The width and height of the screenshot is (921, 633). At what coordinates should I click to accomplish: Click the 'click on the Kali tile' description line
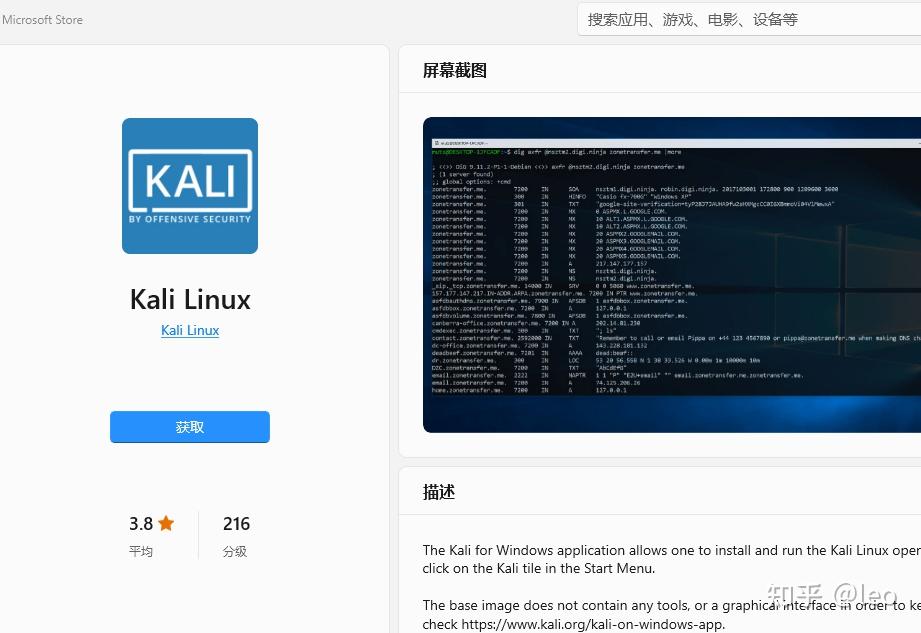click(539, 568)
